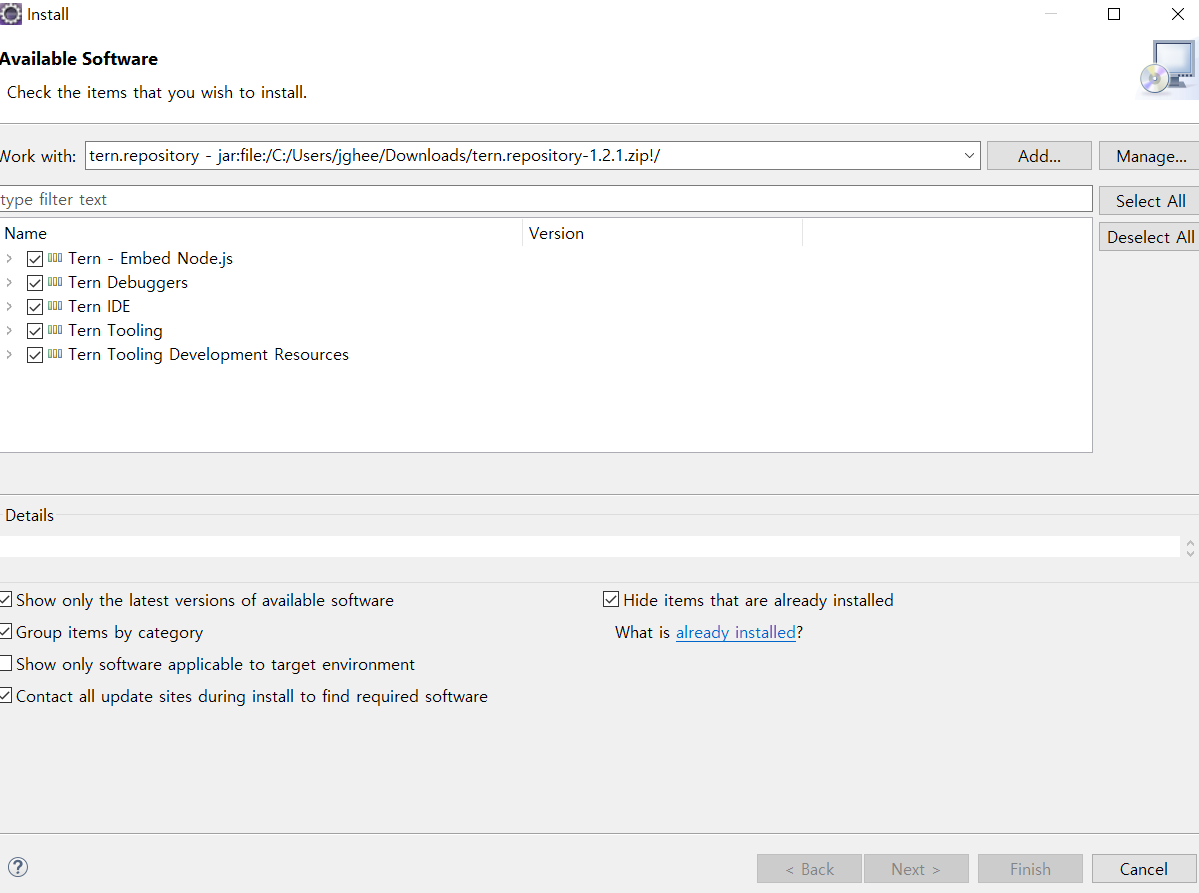This screenshot has height=893, width=1199.
Task: Click the Add... button
Action: pyautogui.click(x=1039, y=156)
